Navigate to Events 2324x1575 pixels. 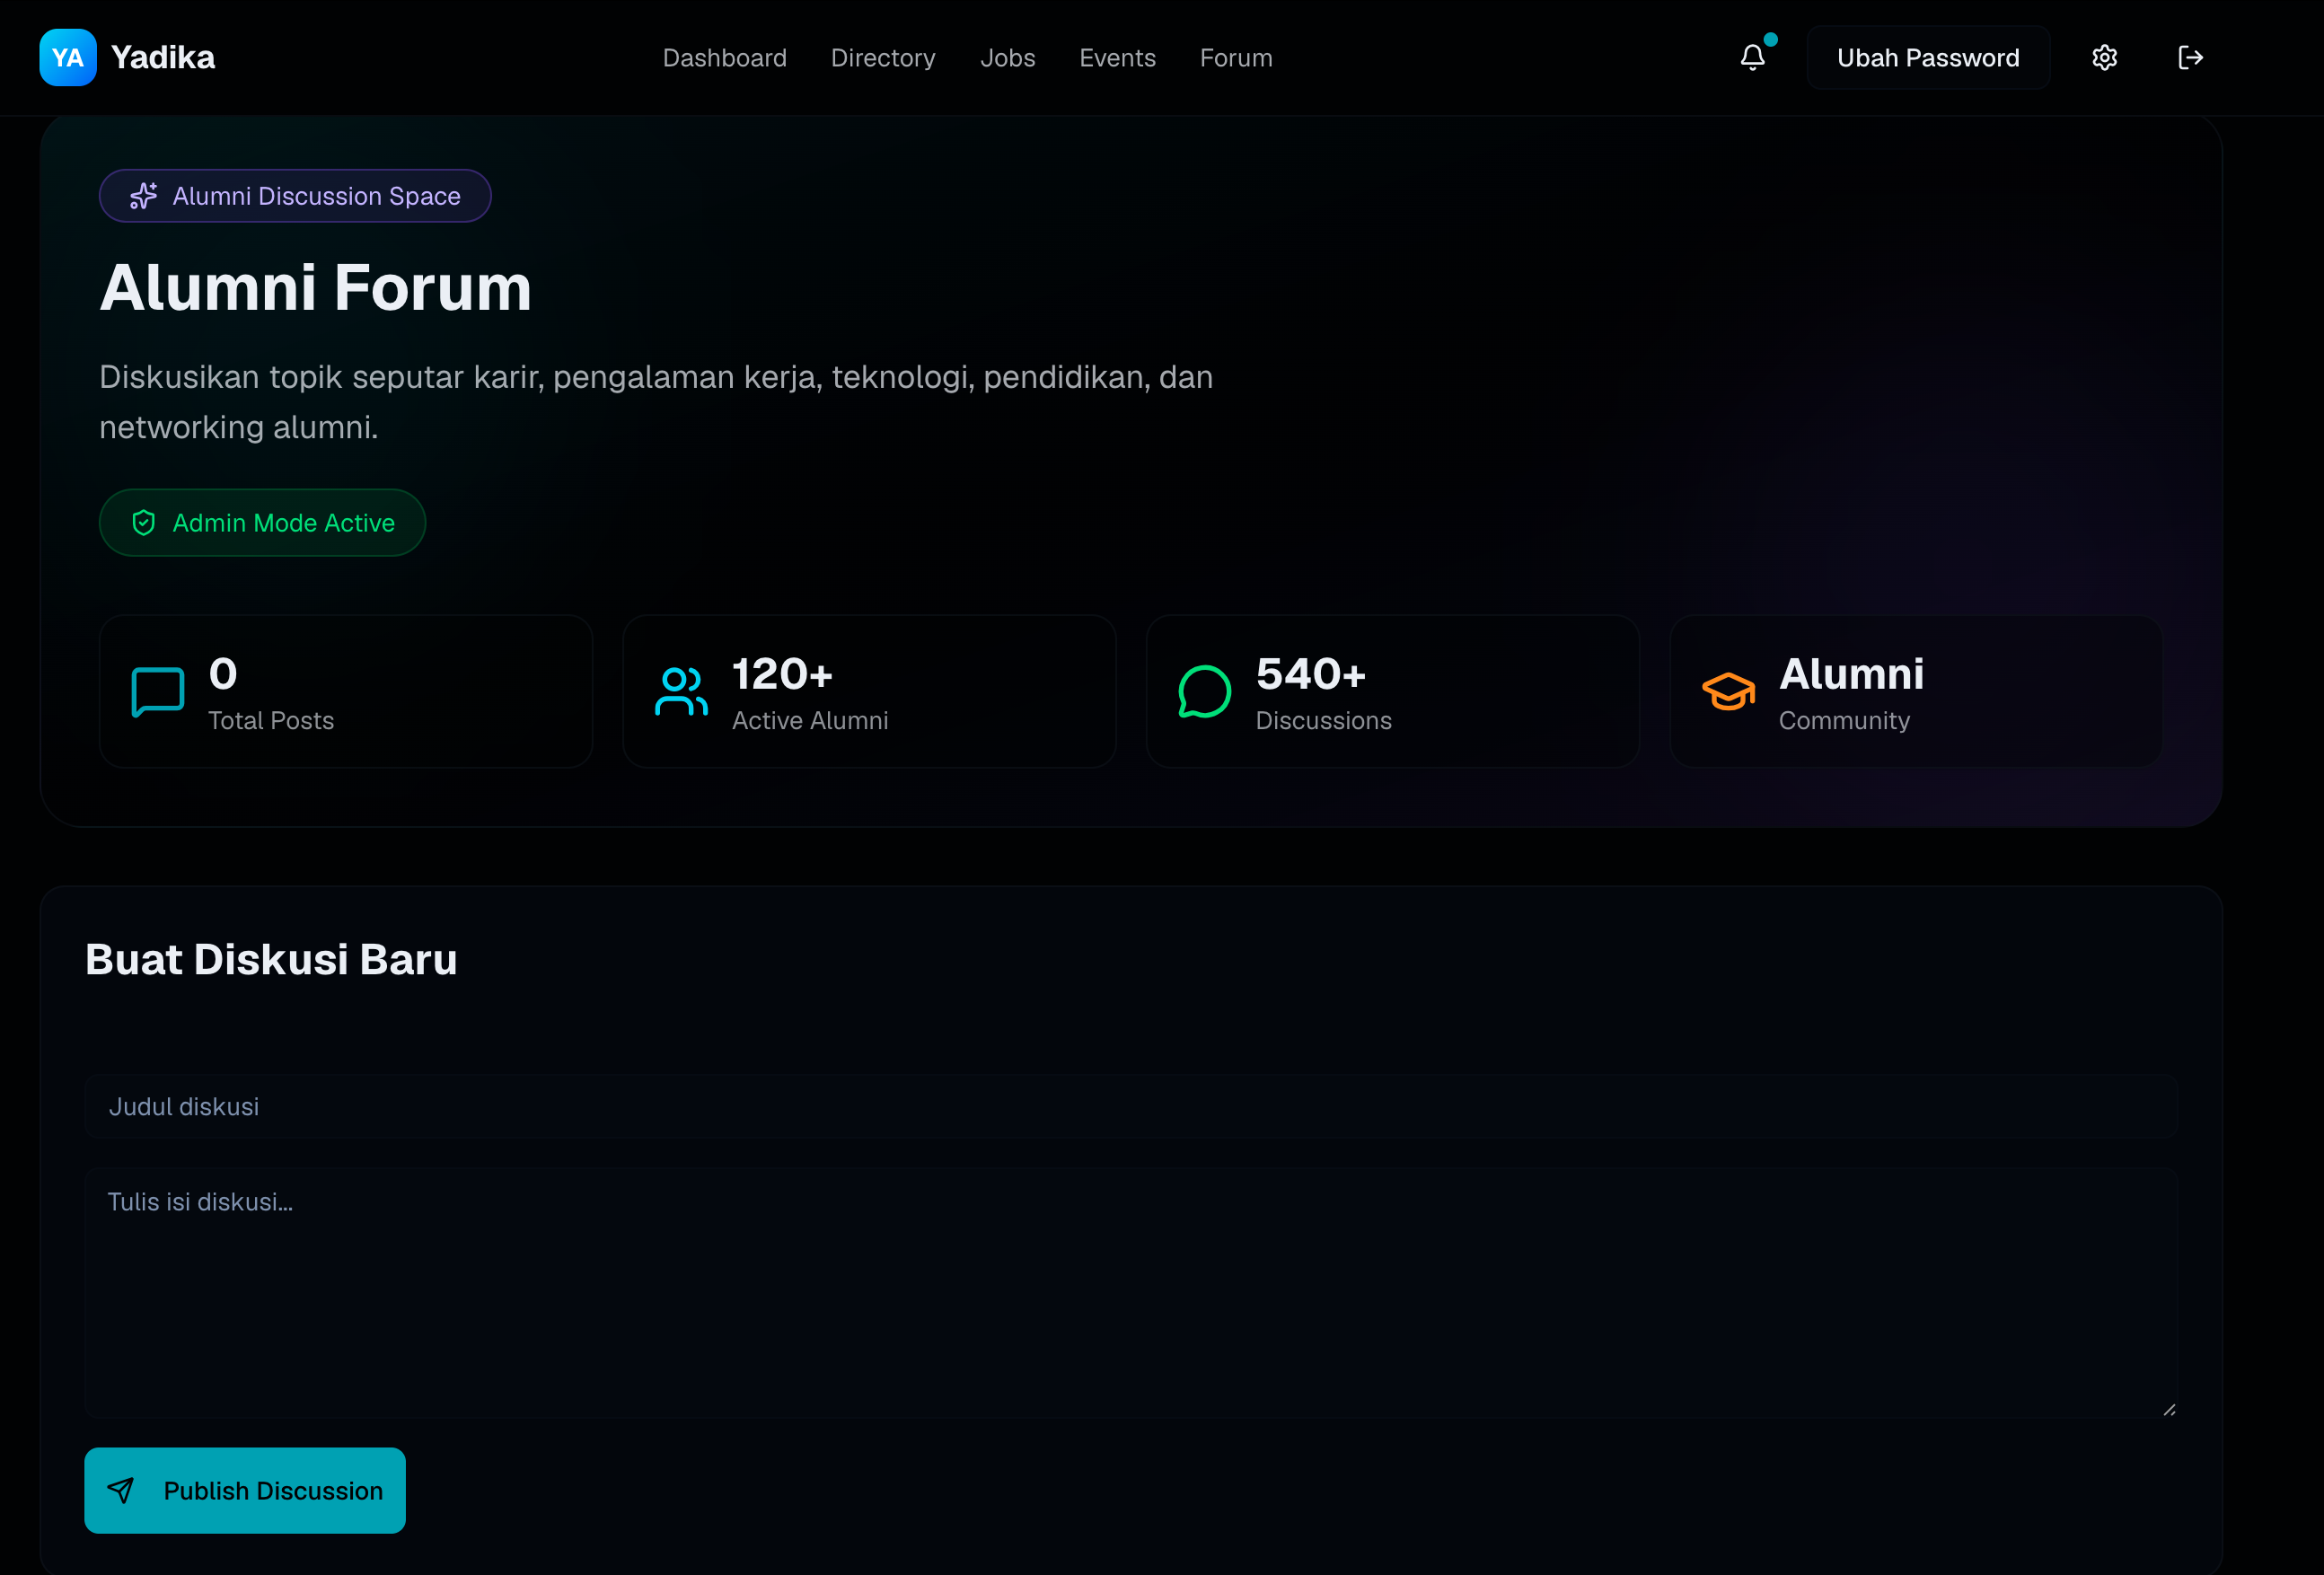click(x=1117, y=58)
